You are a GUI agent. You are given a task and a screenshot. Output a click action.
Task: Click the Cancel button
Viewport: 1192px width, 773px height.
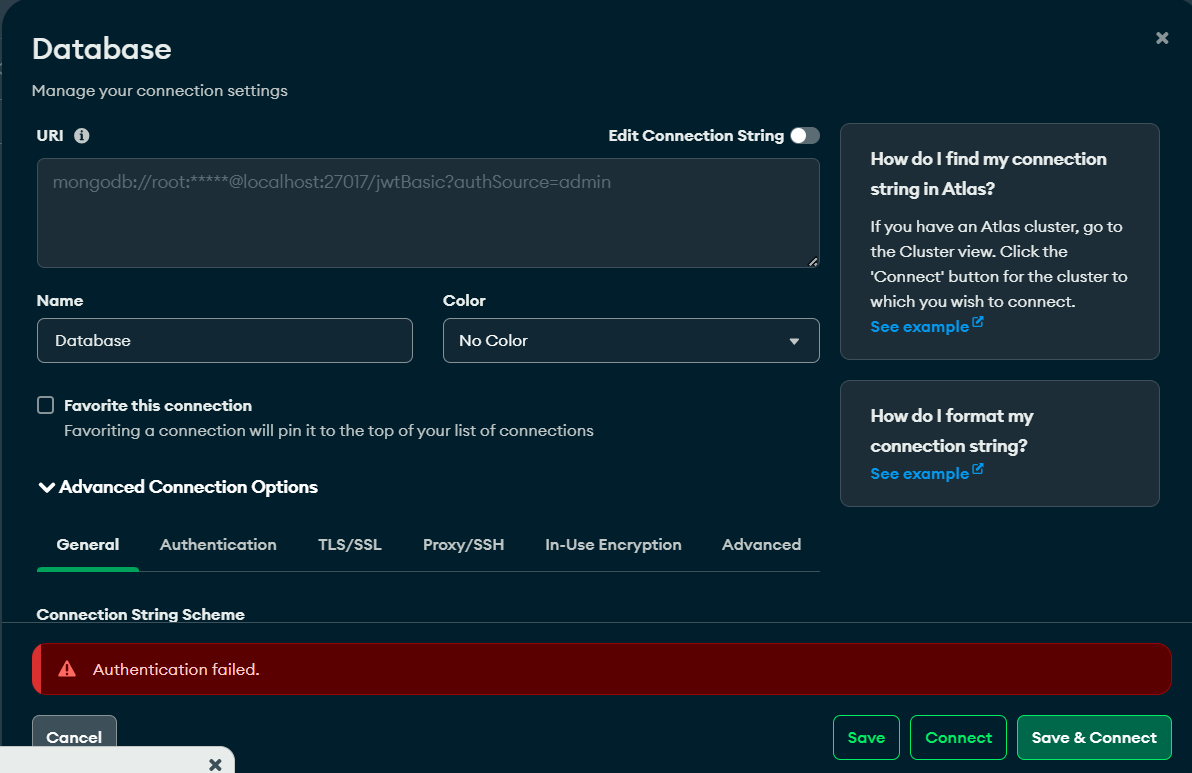point(74,737)
